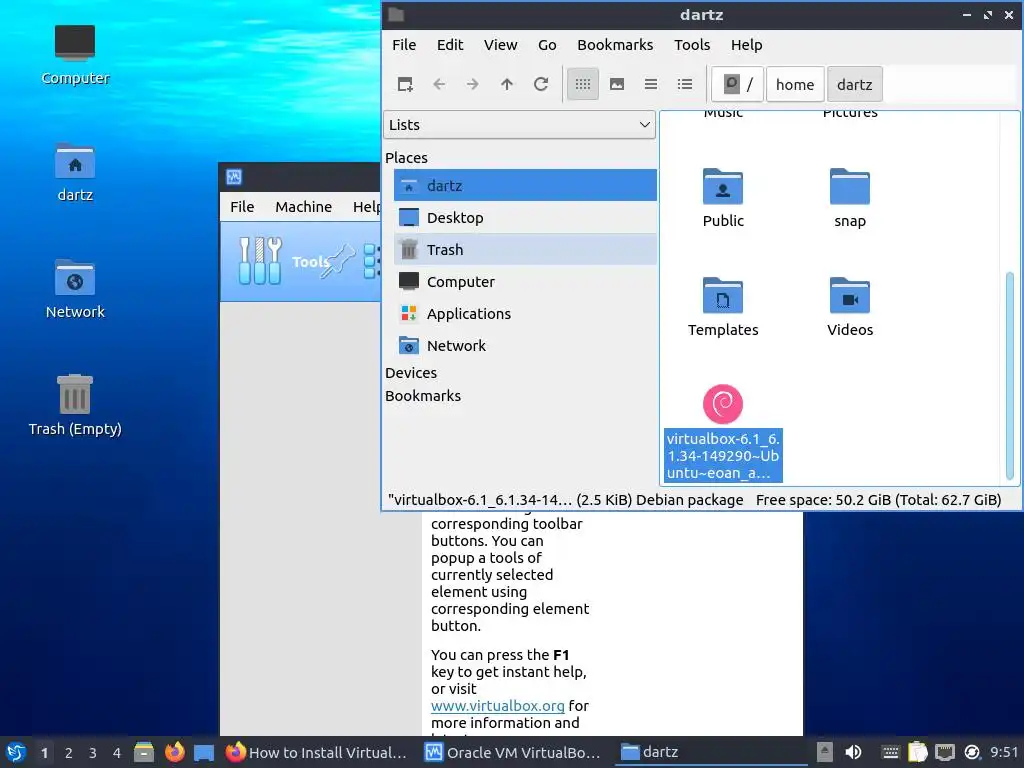1024x768 pixels.
Task: Open the www.virtualbox.org link
Action: [497, 706]
